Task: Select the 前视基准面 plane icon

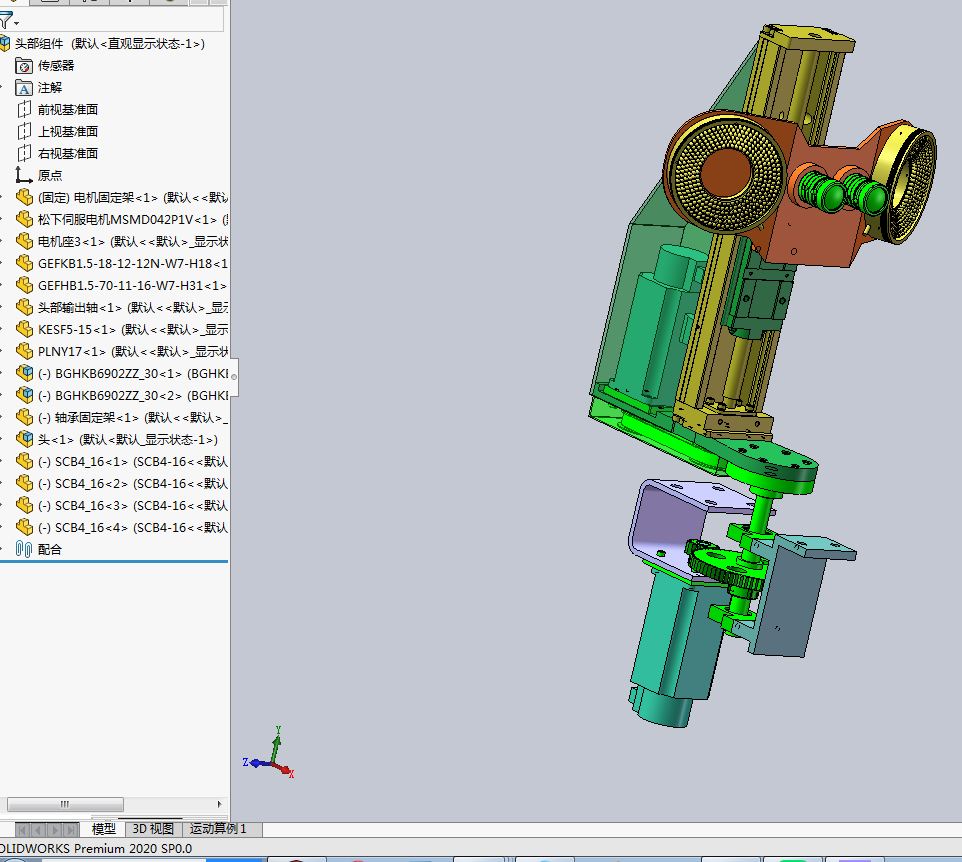Action: 24,110
